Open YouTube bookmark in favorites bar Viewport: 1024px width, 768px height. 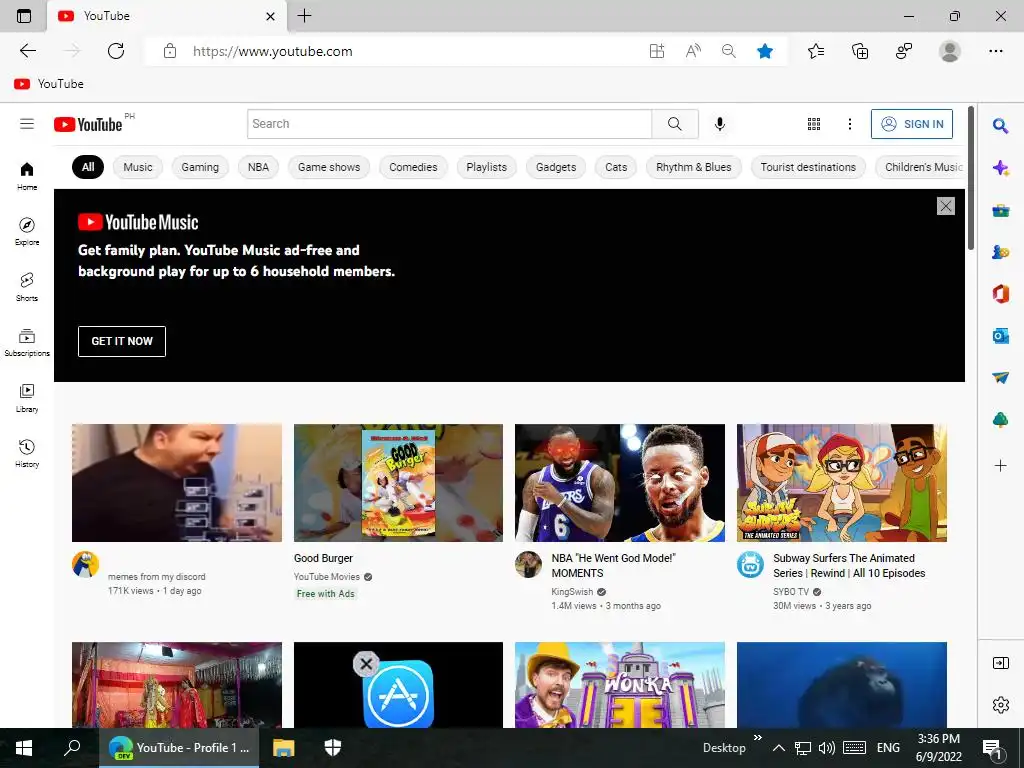point(49,84)
